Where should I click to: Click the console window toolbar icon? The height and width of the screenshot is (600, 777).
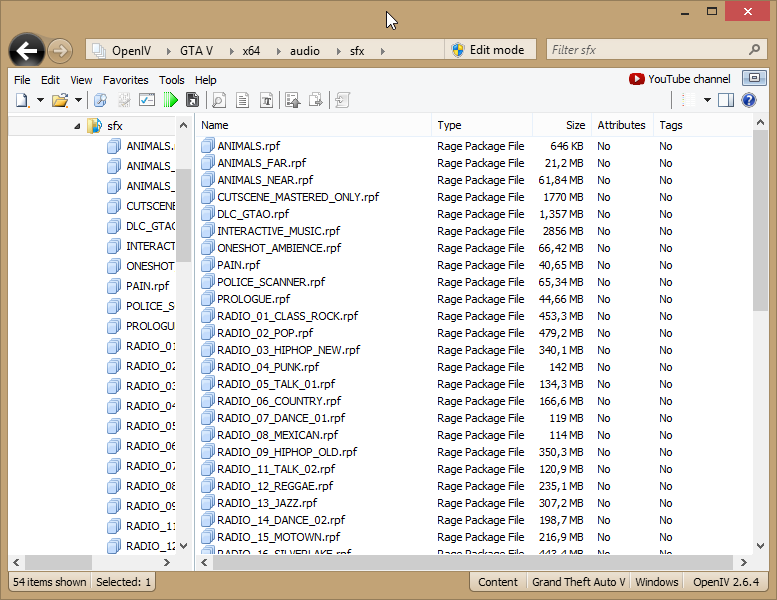147,100
